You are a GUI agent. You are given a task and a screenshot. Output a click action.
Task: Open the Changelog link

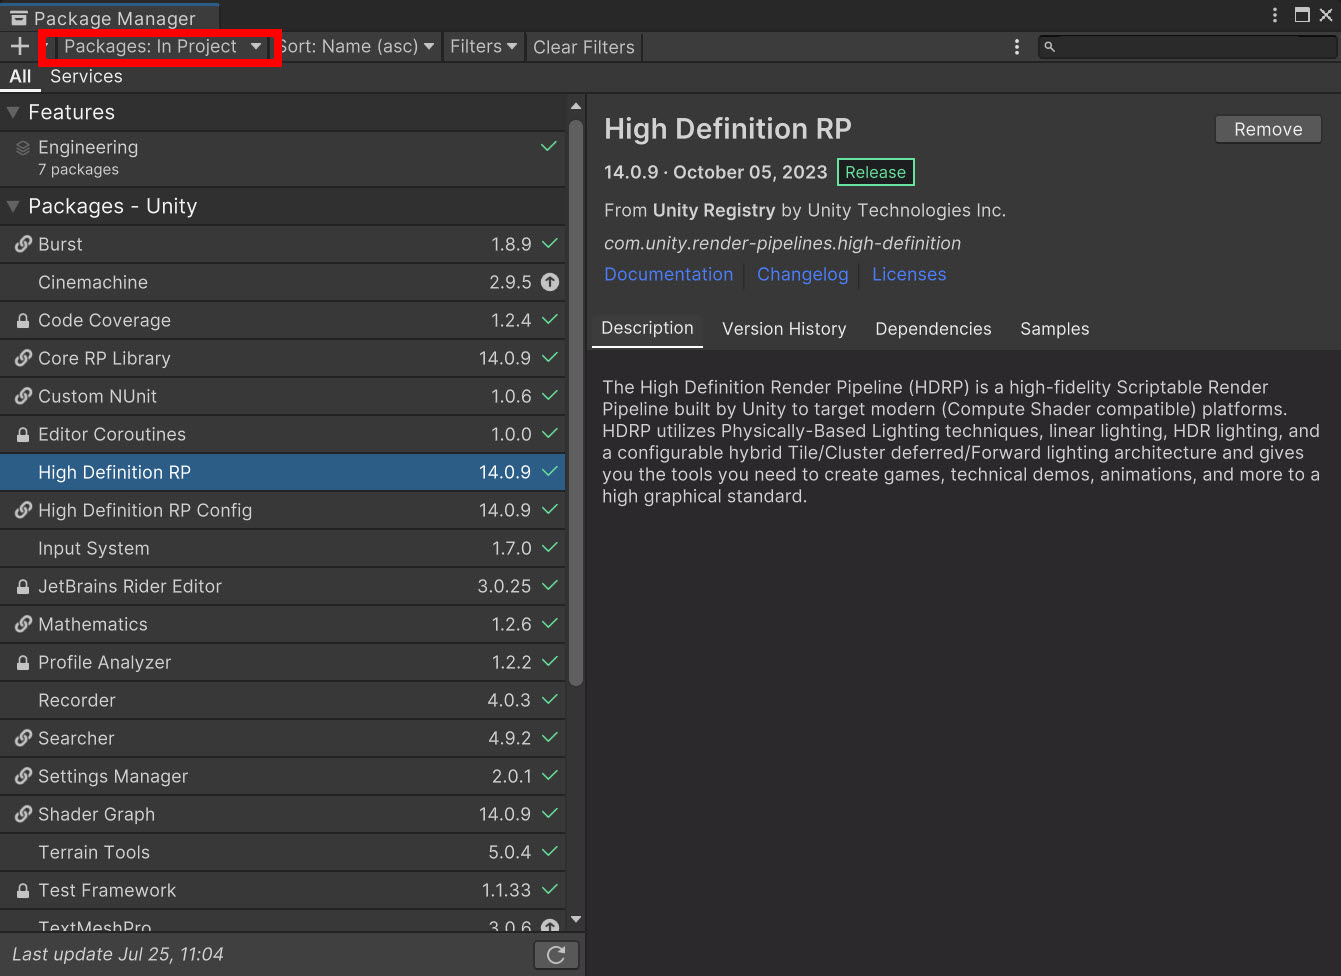click(x=802, y=274)
